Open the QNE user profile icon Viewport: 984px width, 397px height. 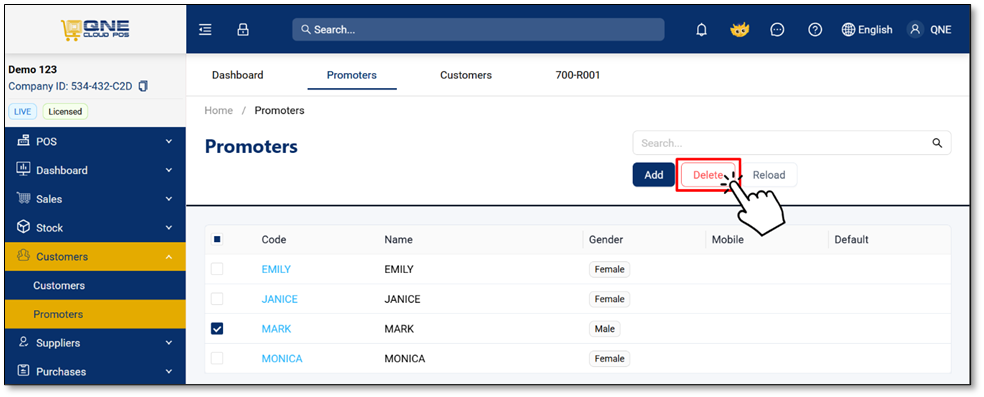point(916,29)
